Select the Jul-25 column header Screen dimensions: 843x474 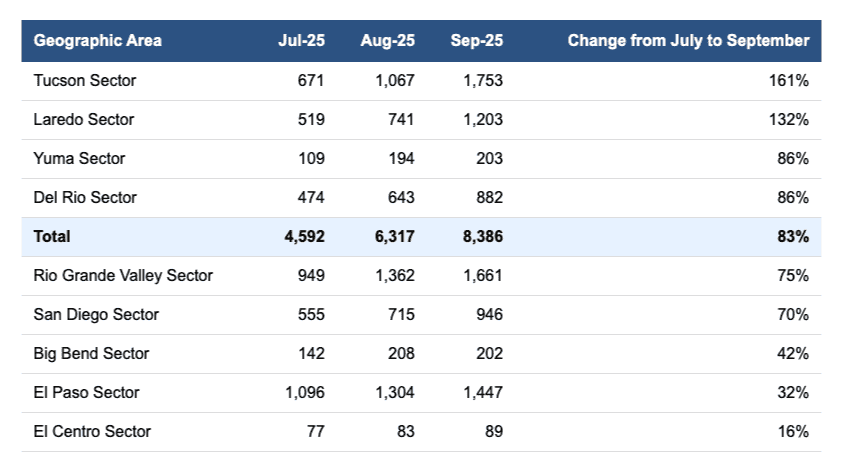point(301,41)
